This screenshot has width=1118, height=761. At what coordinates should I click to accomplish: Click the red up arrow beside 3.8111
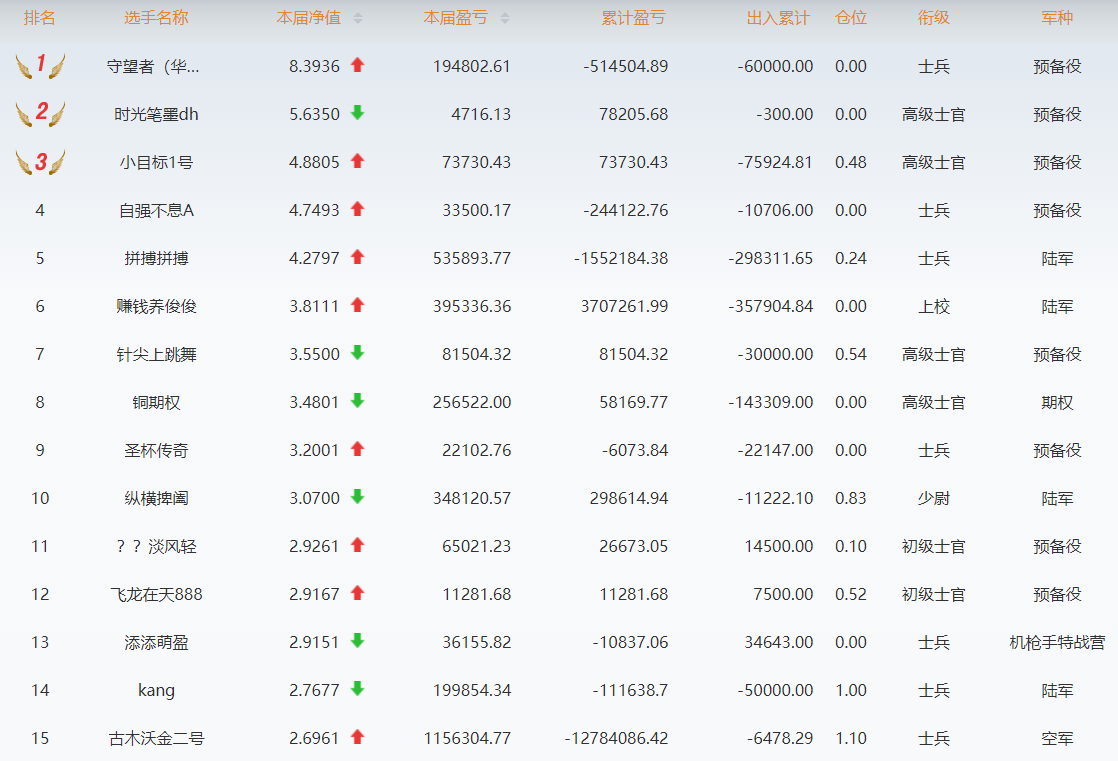point(358,305)
